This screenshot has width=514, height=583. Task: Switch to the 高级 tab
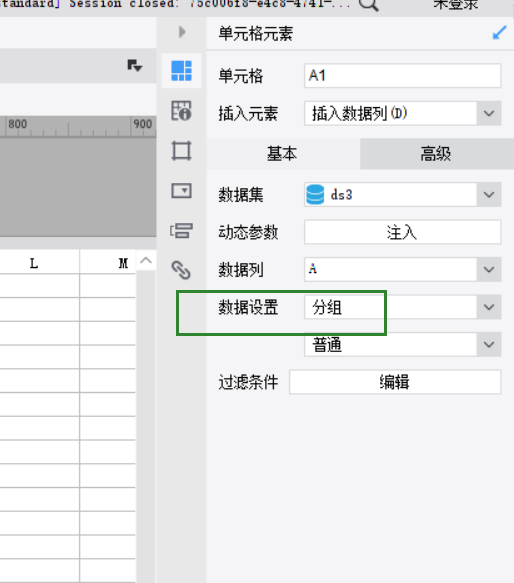tap(437, 154)
